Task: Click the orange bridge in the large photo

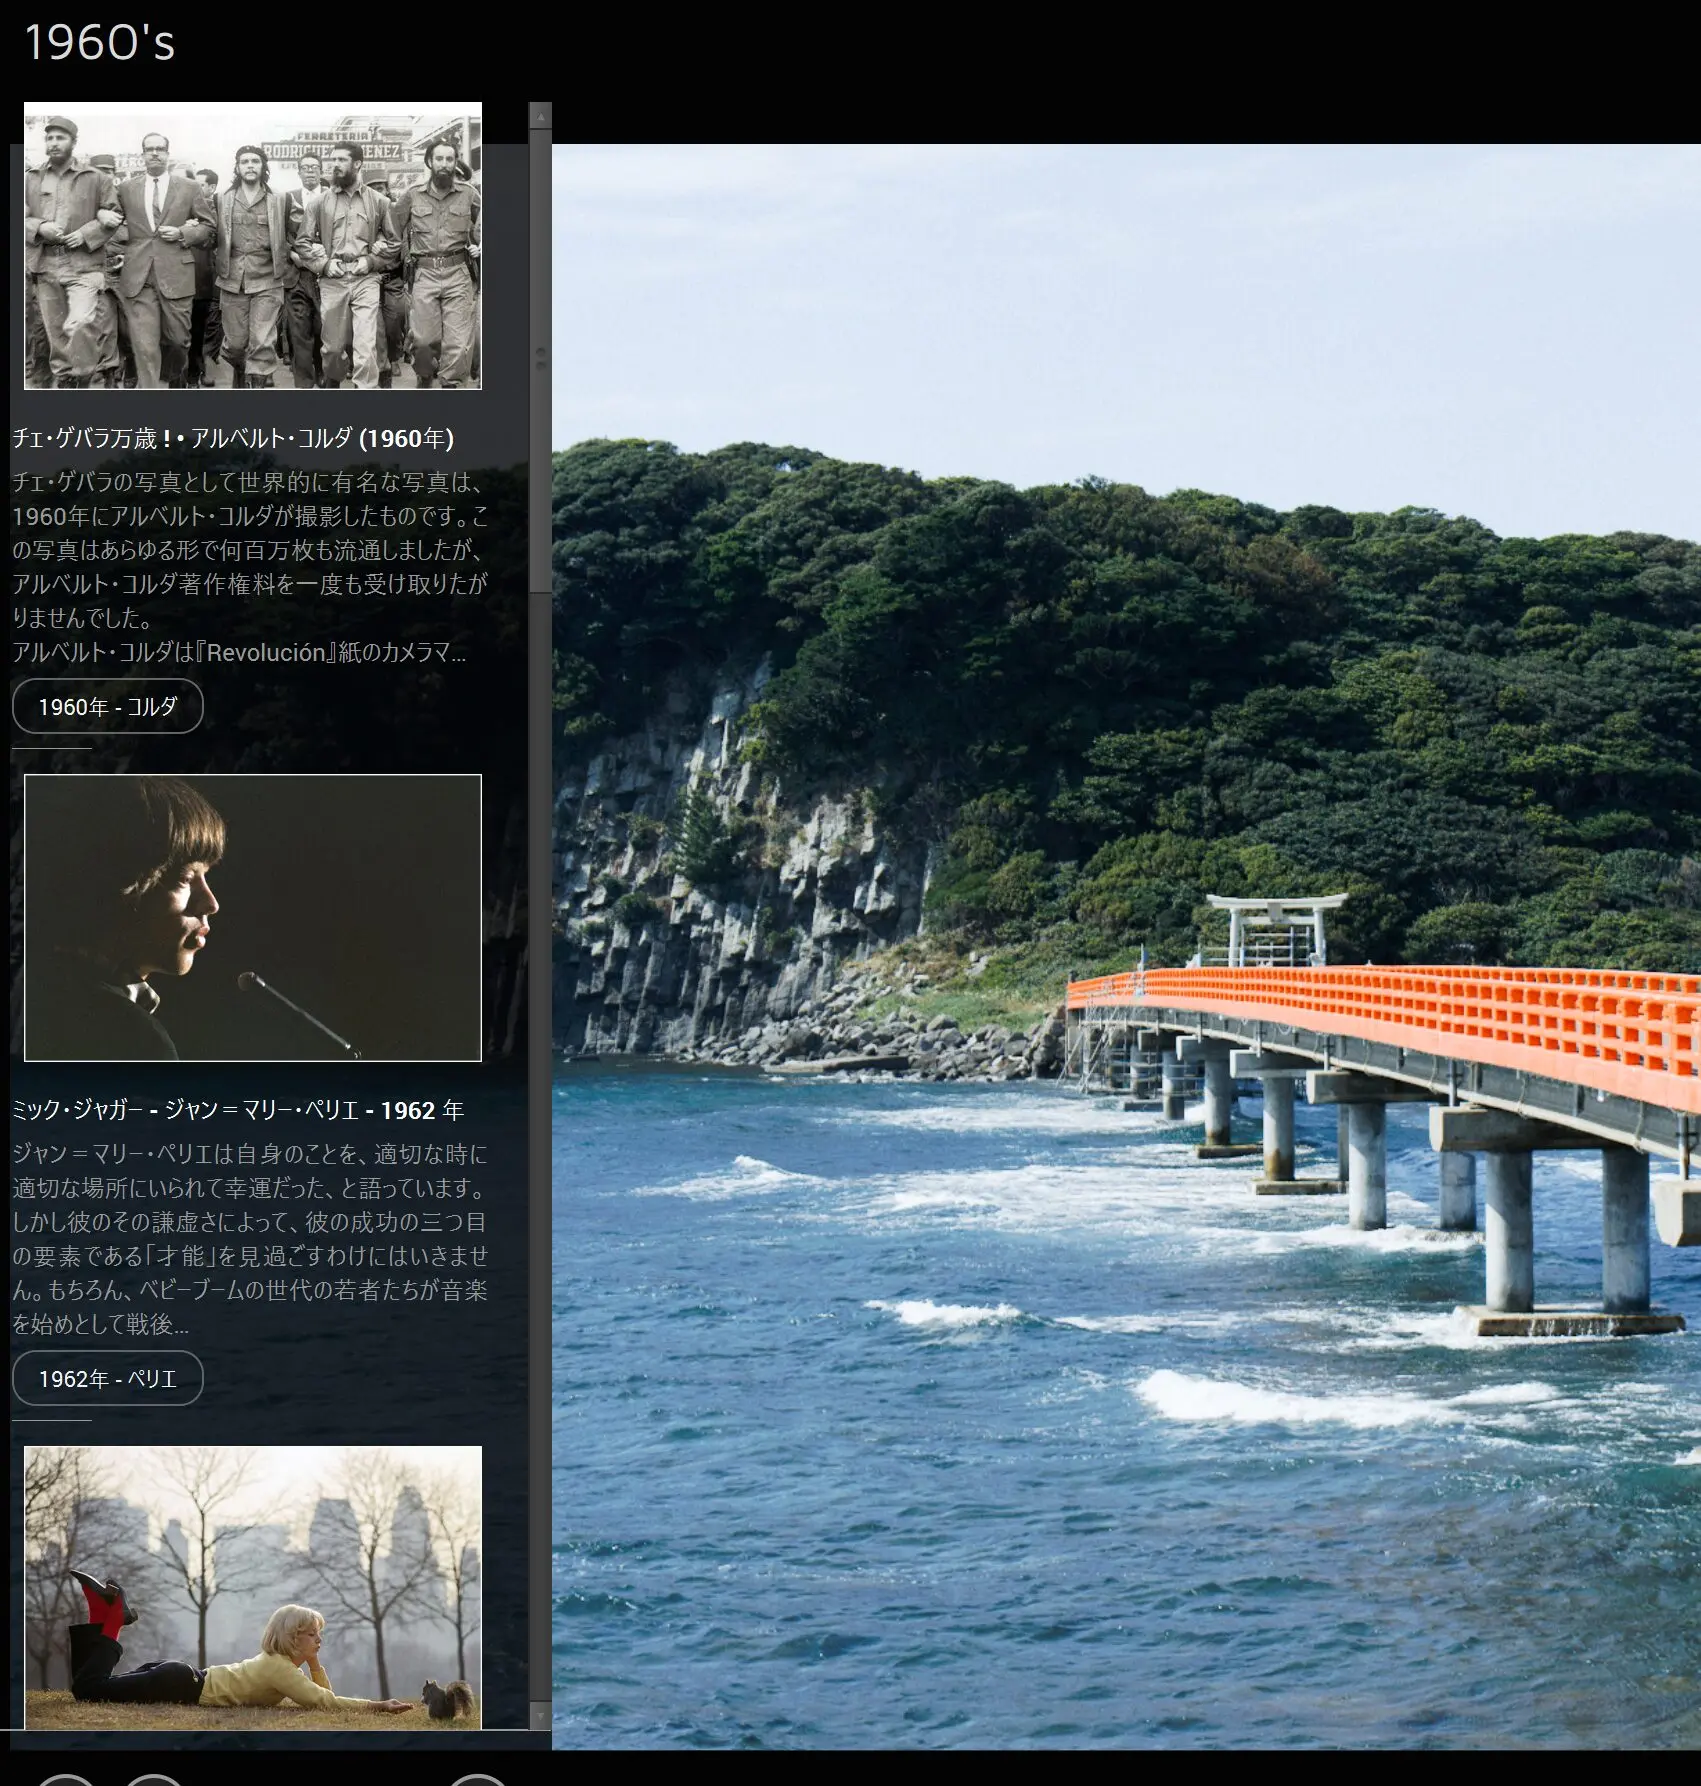Action: tap(1400, 1010)
